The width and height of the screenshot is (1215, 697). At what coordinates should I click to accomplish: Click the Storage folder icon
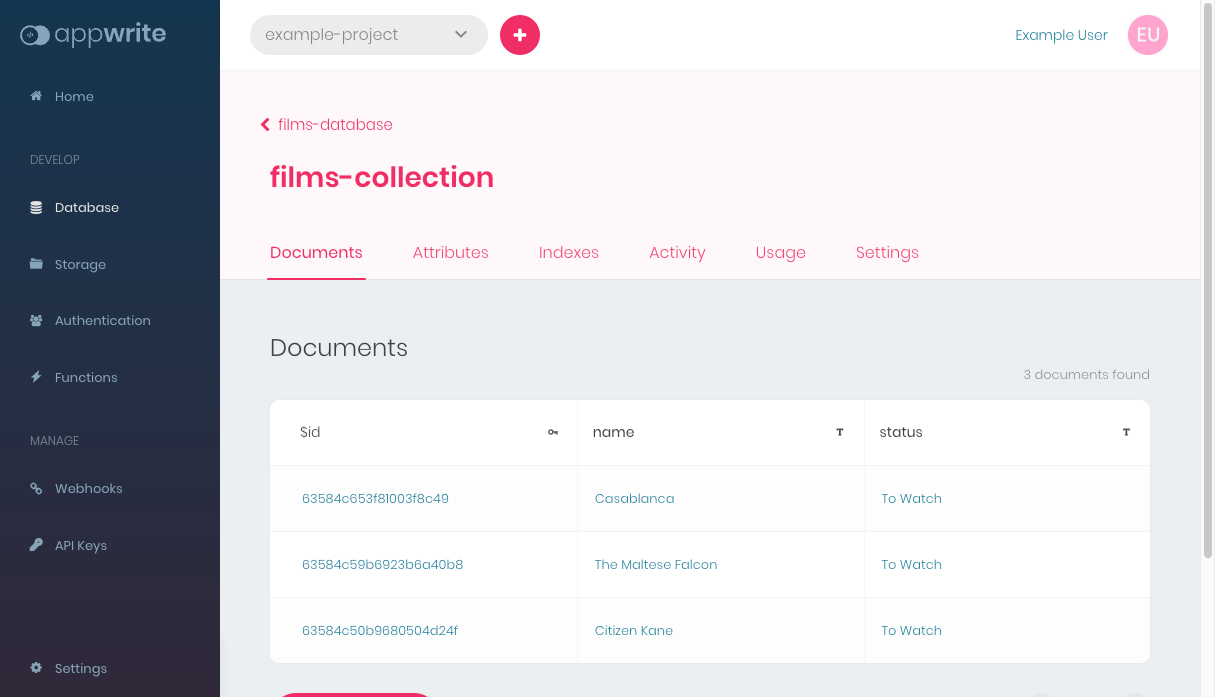(37, 264)
